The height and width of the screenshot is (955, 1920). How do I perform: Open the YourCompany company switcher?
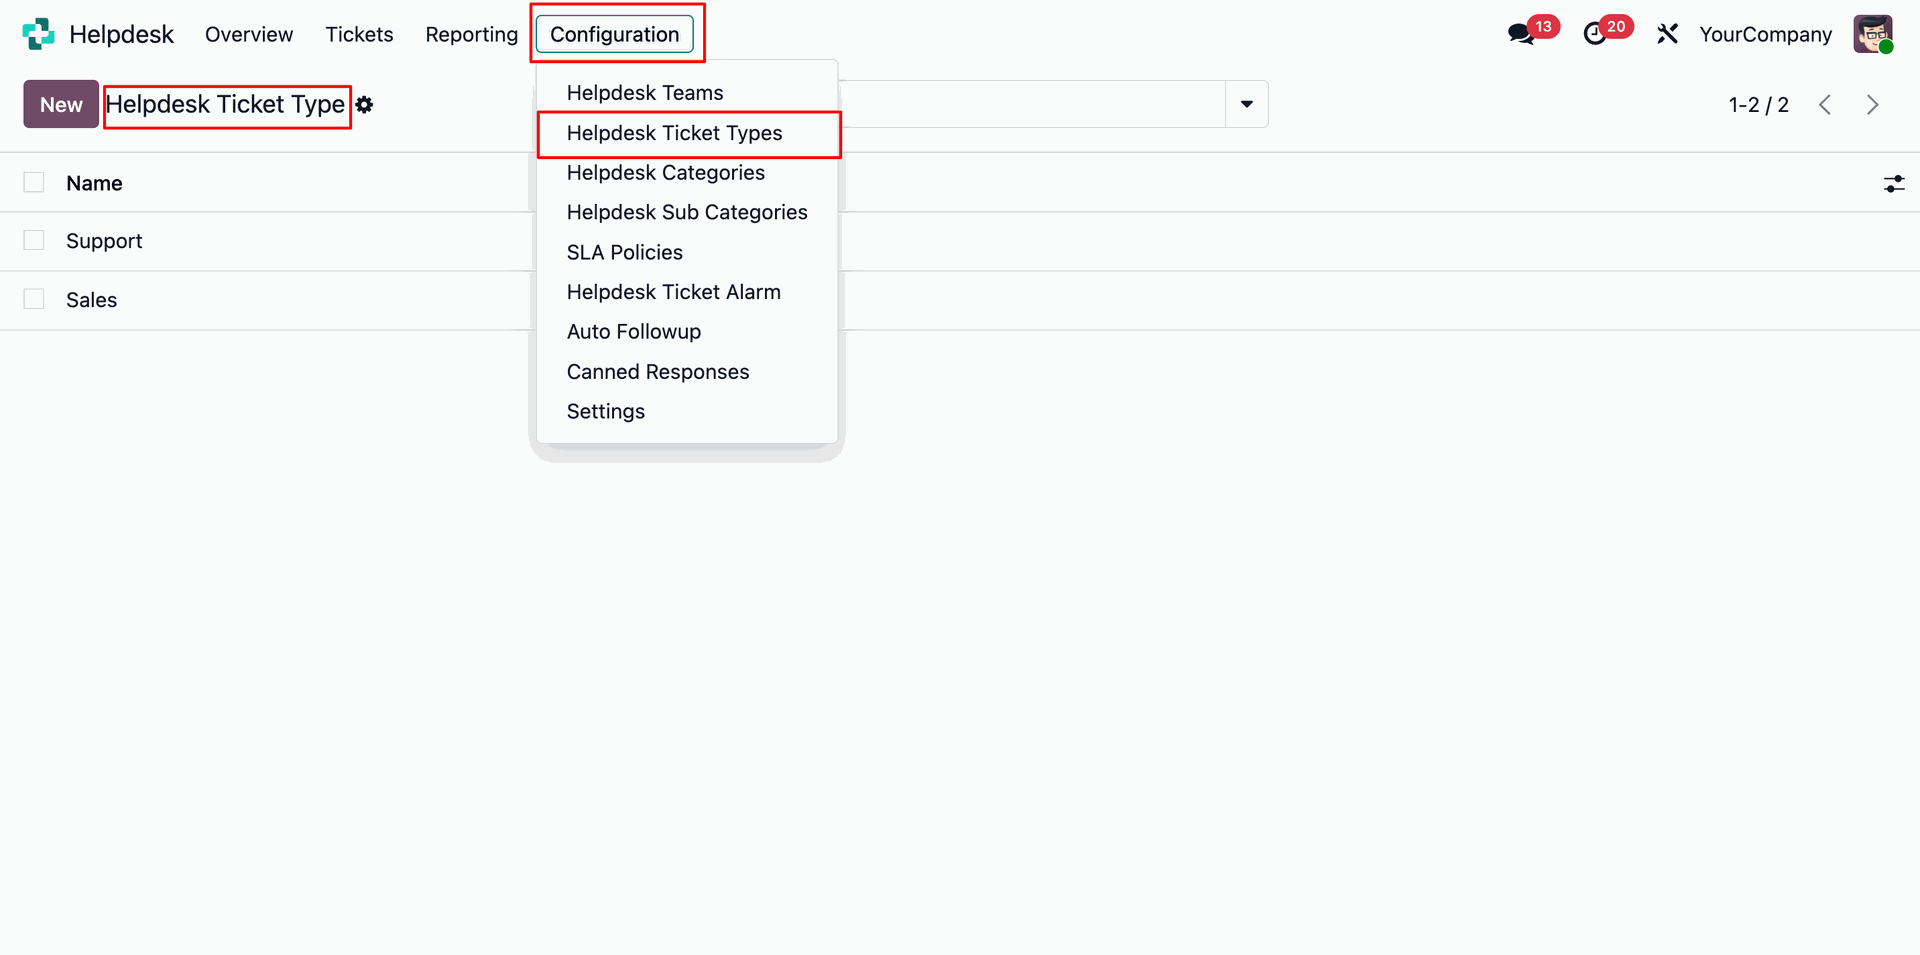click(x=1765, y=34)
